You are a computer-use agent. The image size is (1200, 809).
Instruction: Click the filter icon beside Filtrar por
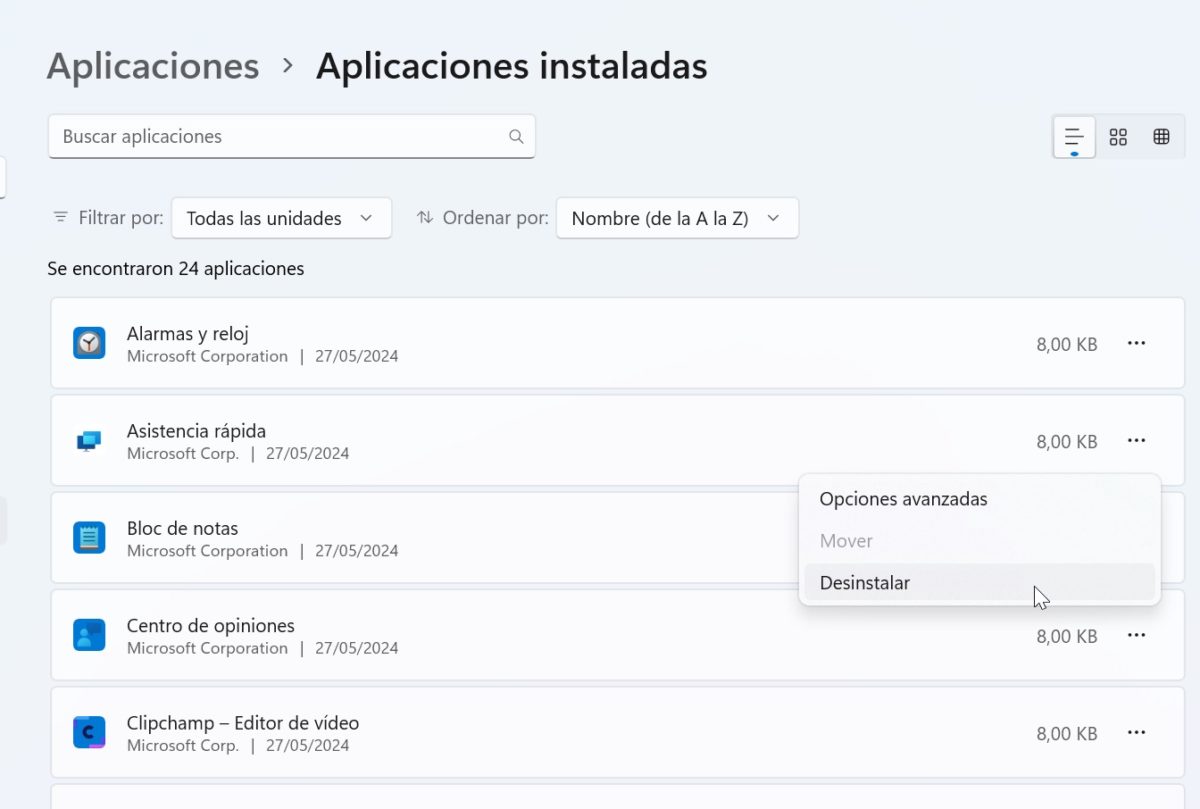61,217
